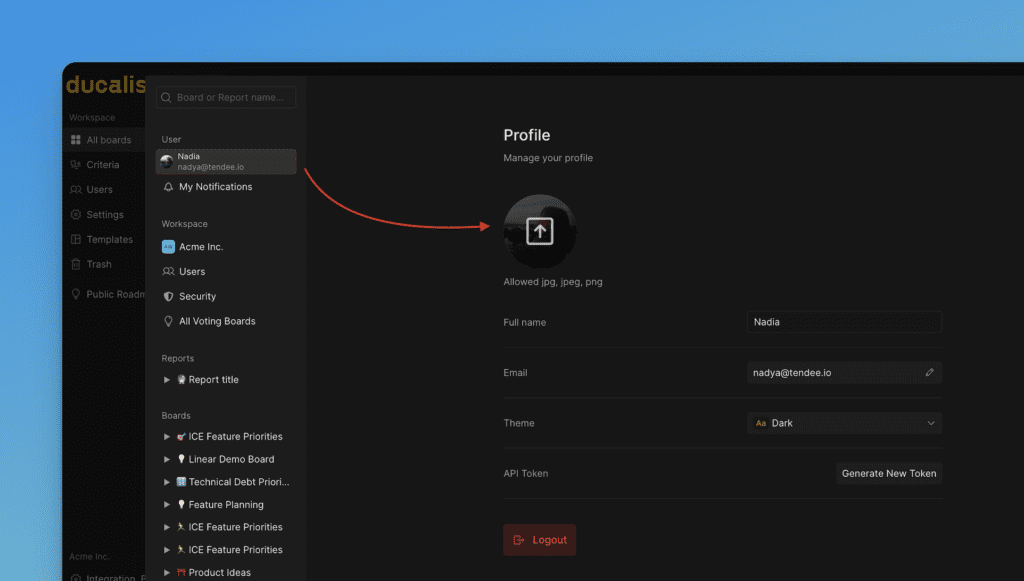Click the Generate New Token button

point(888,474)
